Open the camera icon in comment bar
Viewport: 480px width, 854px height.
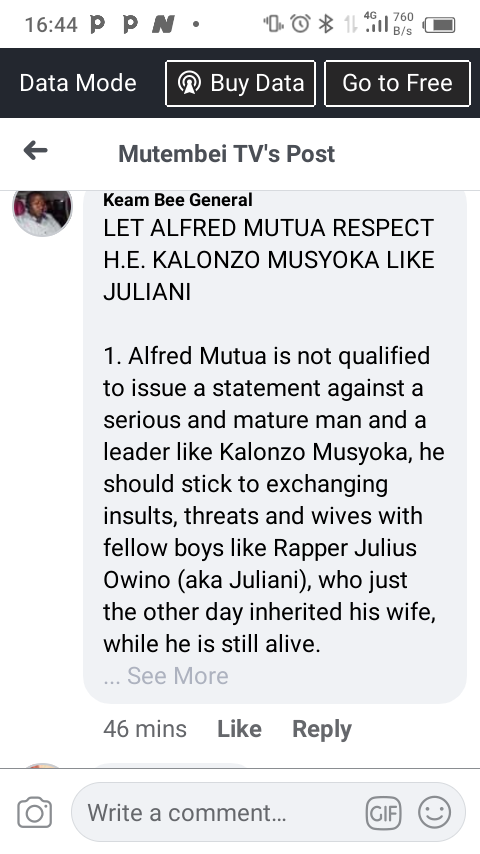35,813
